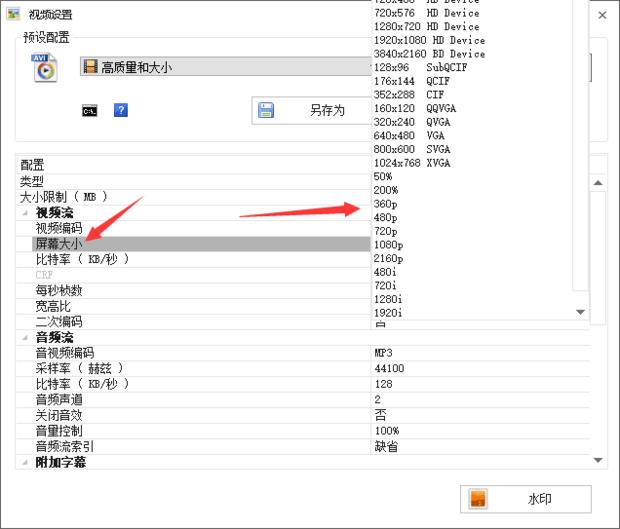Select 360p from the size list
This screenshot has width=620, height=529.
pos(386,204)
